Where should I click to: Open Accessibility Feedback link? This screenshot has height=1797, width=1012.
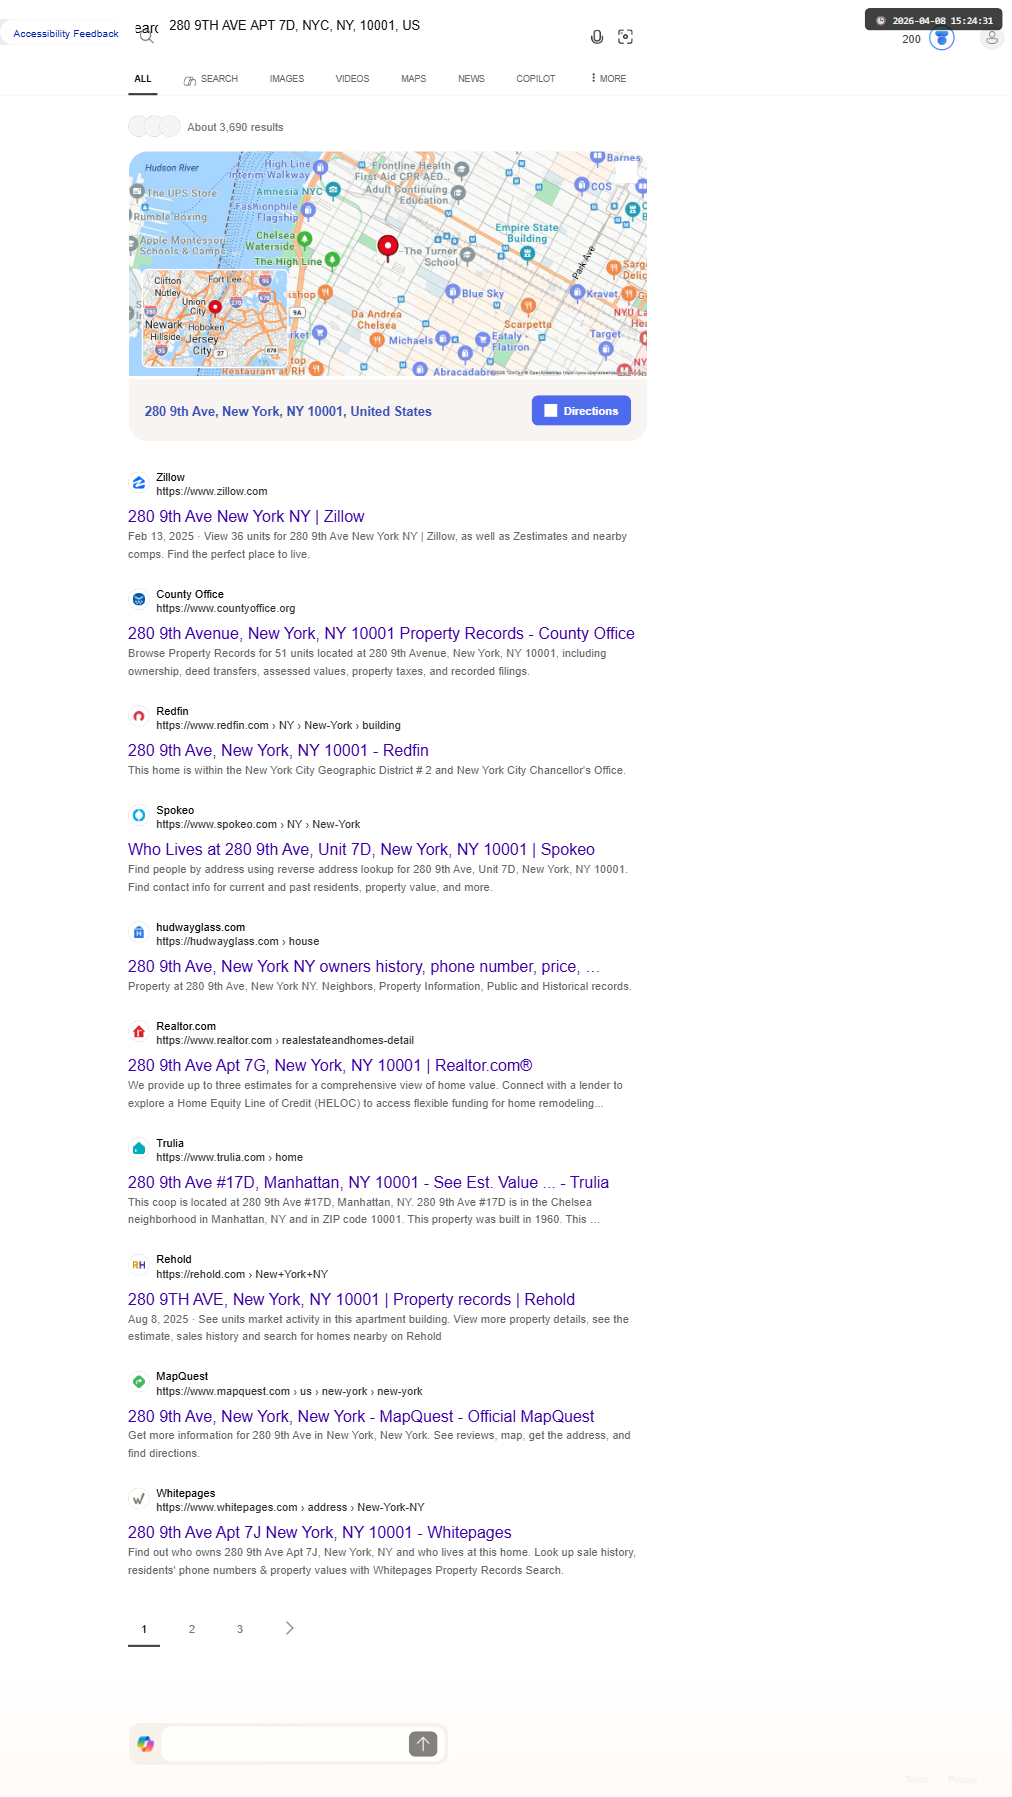pos(66,34)
